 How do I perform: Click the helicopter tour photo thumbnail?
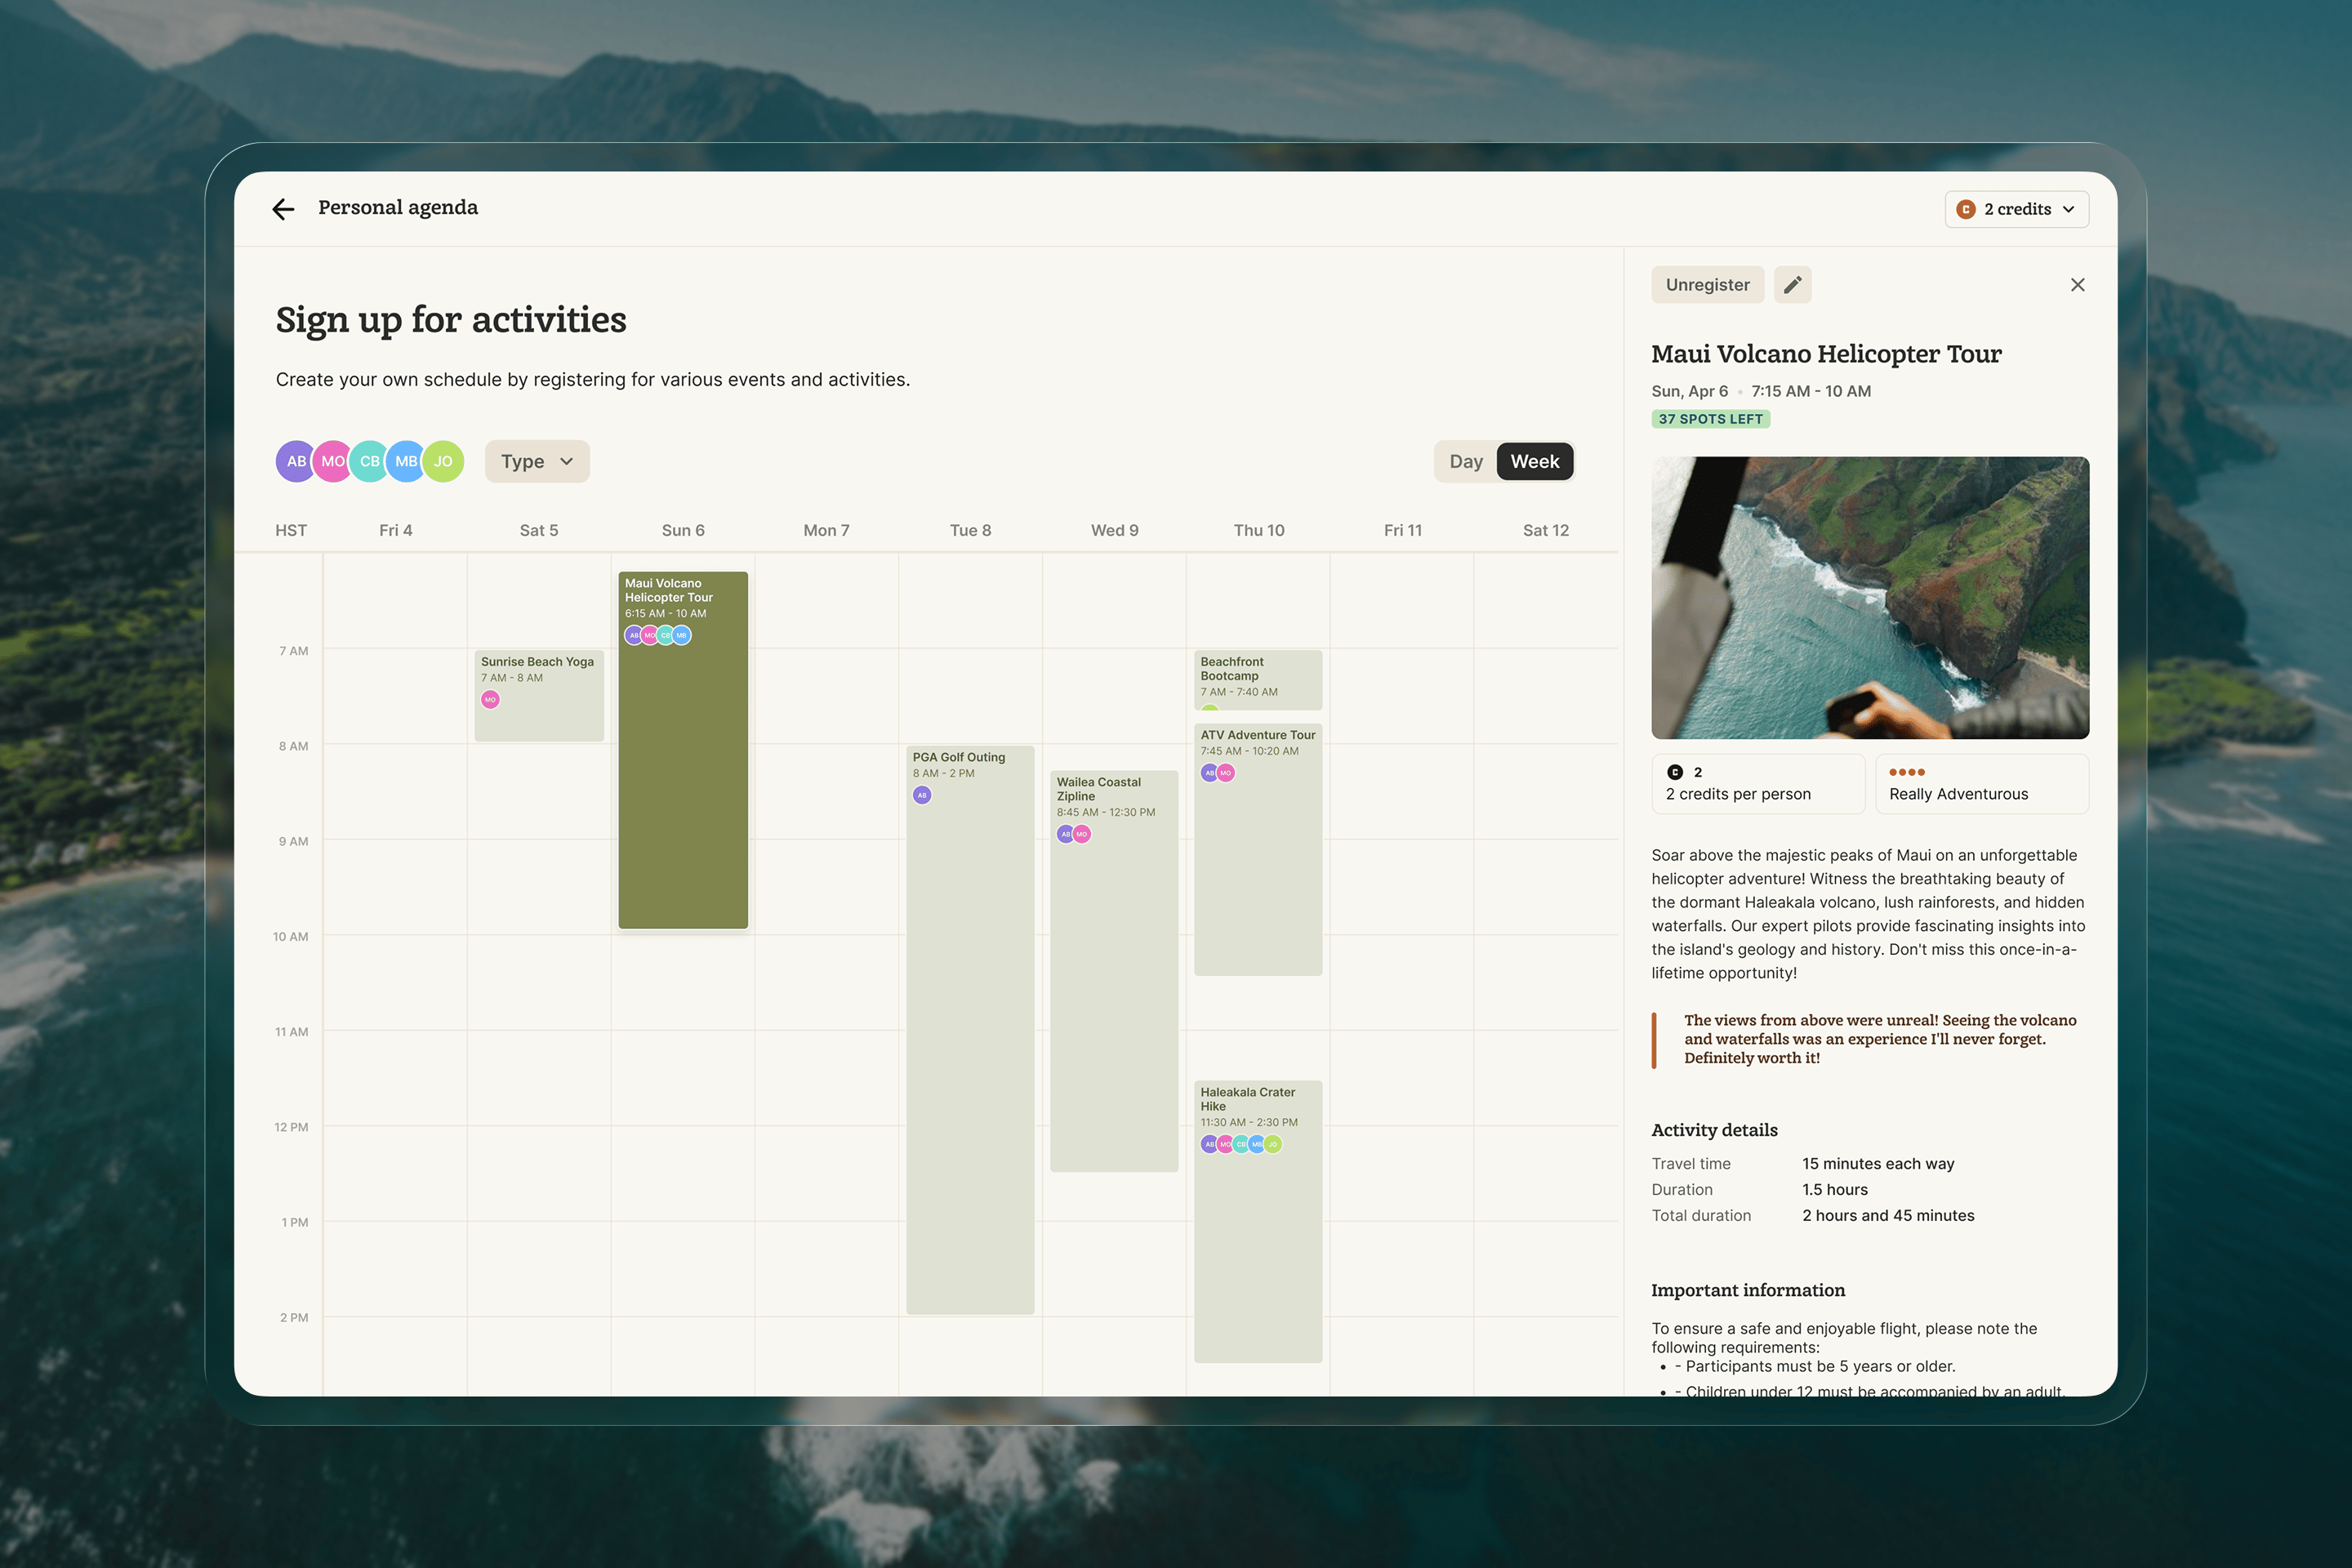point(1869,597)
